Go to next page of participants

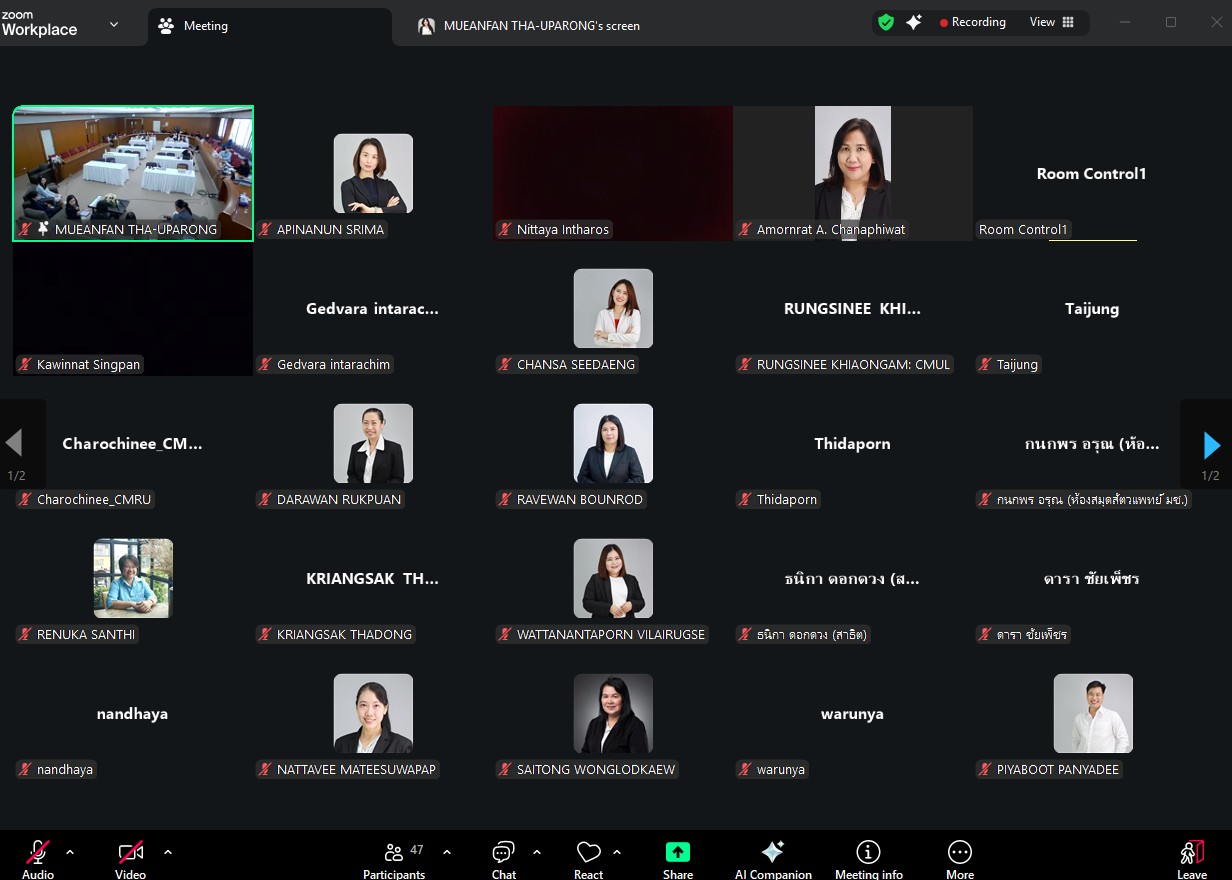tap(1211, 444)
